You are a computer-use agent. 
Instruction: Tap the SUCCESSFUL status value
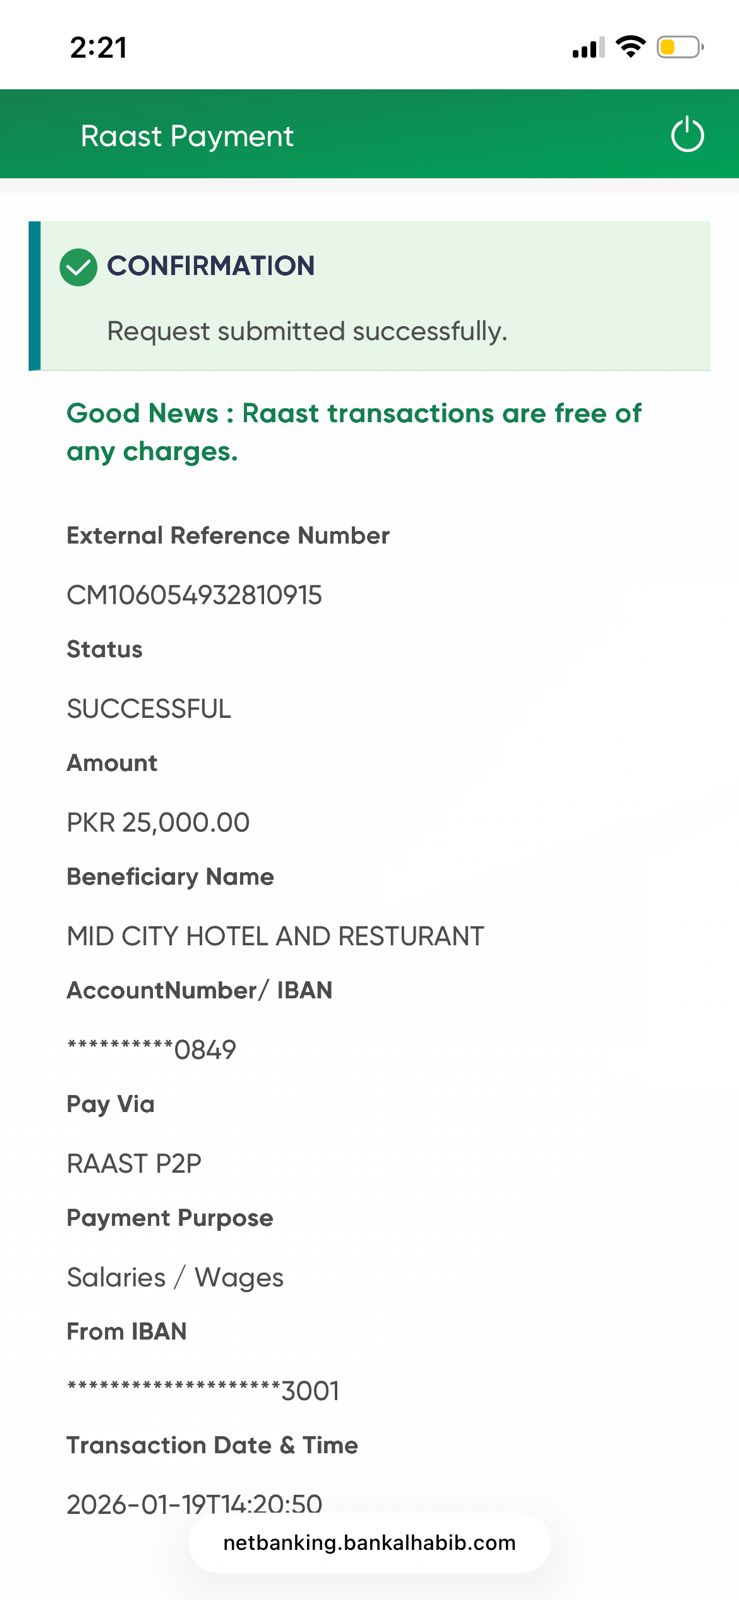tap(149, 709)
